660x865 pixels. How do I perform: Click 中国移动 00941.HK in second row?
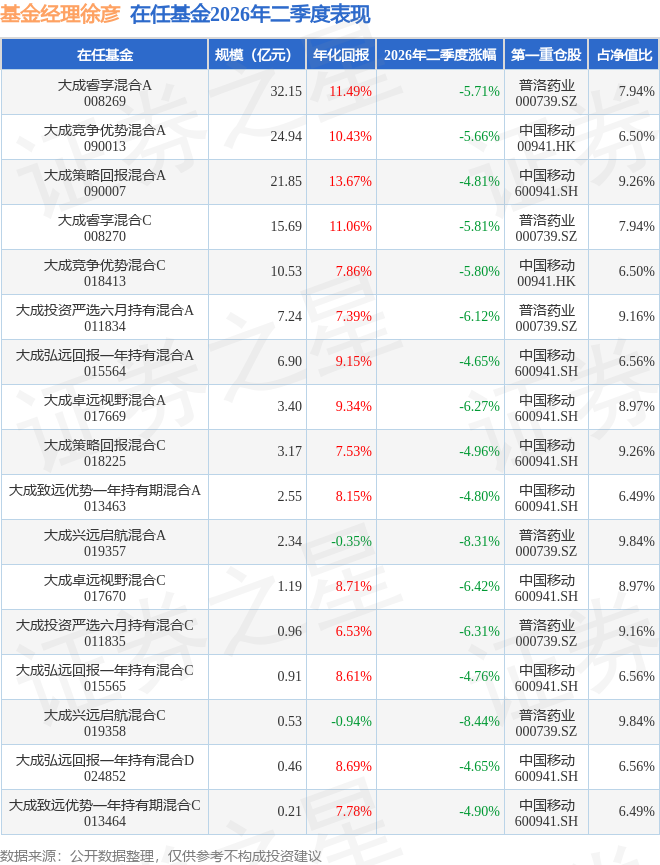click(x=546, y=138)
